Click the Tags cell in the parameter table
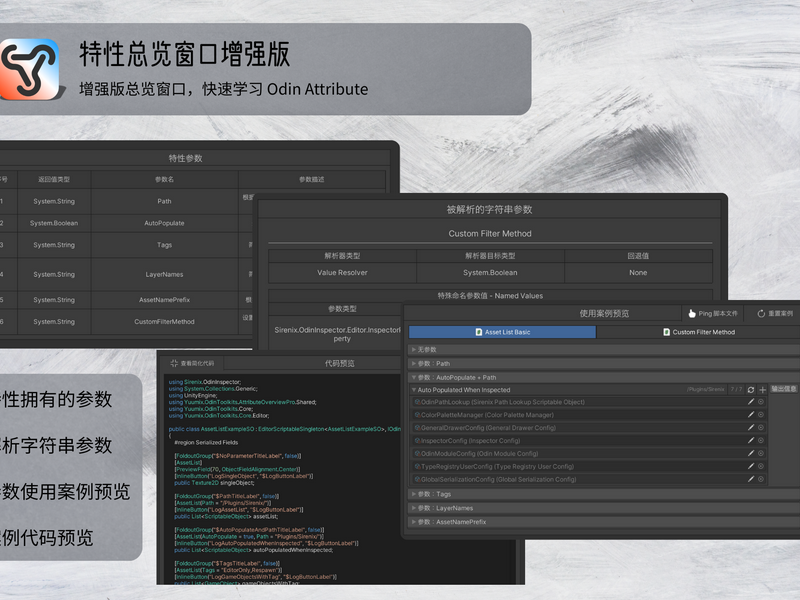800x600 pixels. pos(164,245)
